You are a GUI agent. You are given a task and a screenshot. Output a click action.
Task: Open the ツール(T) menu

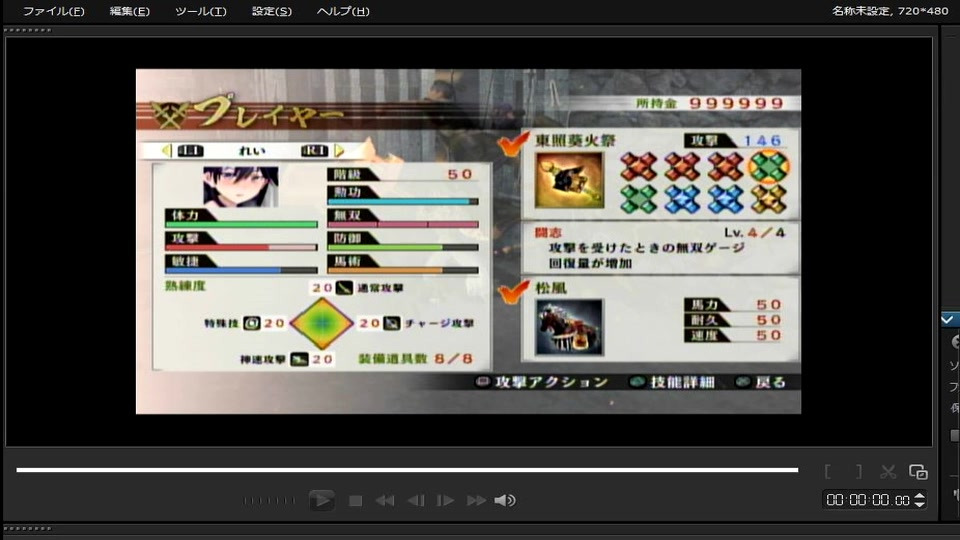click(x=200, y=11)
